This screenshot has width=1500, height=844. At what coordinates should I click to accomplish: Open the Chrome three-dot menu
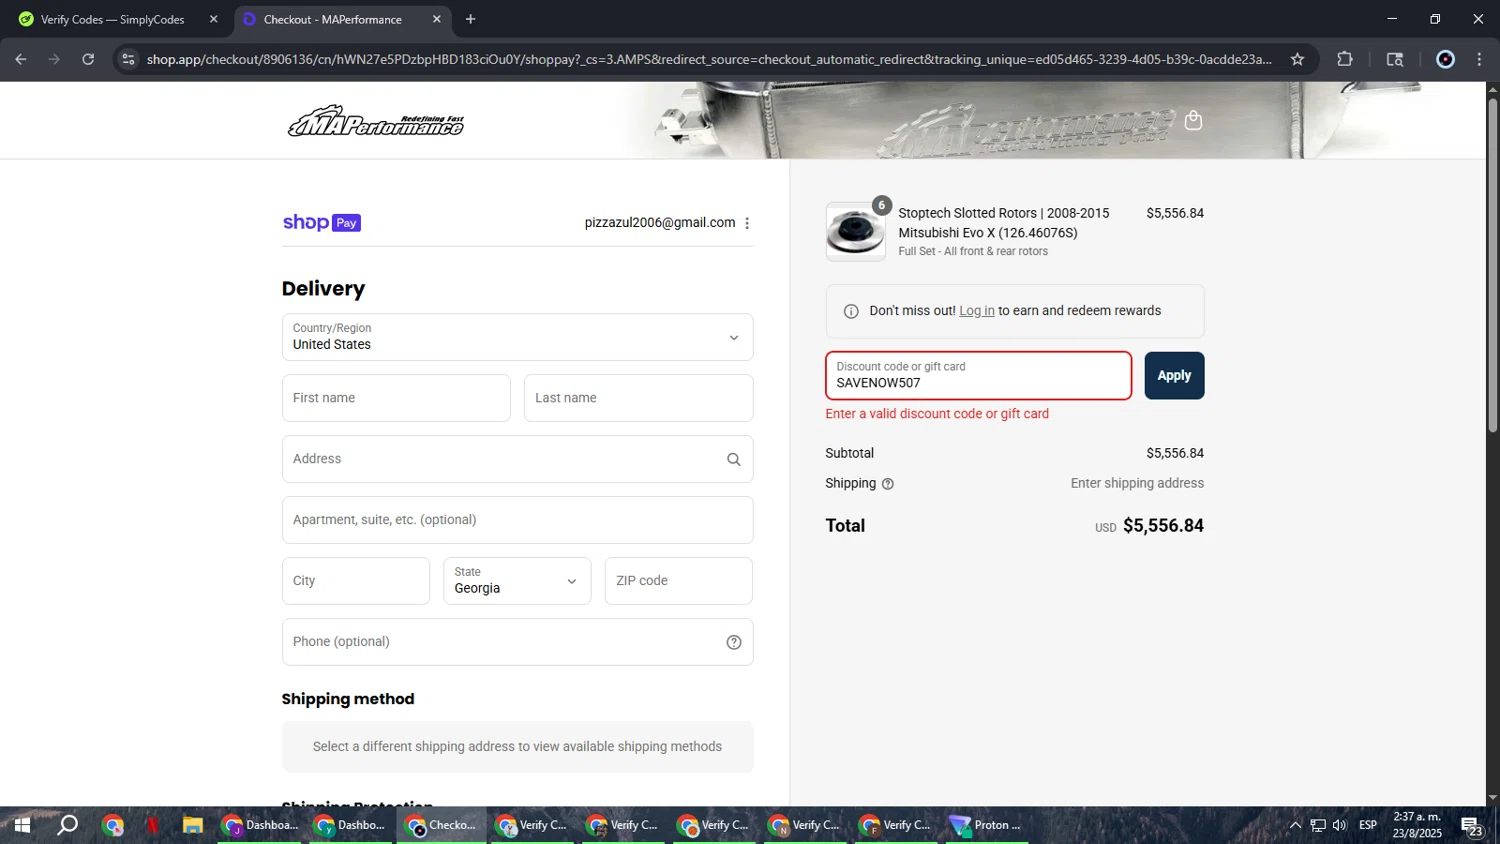[1479, 59]
